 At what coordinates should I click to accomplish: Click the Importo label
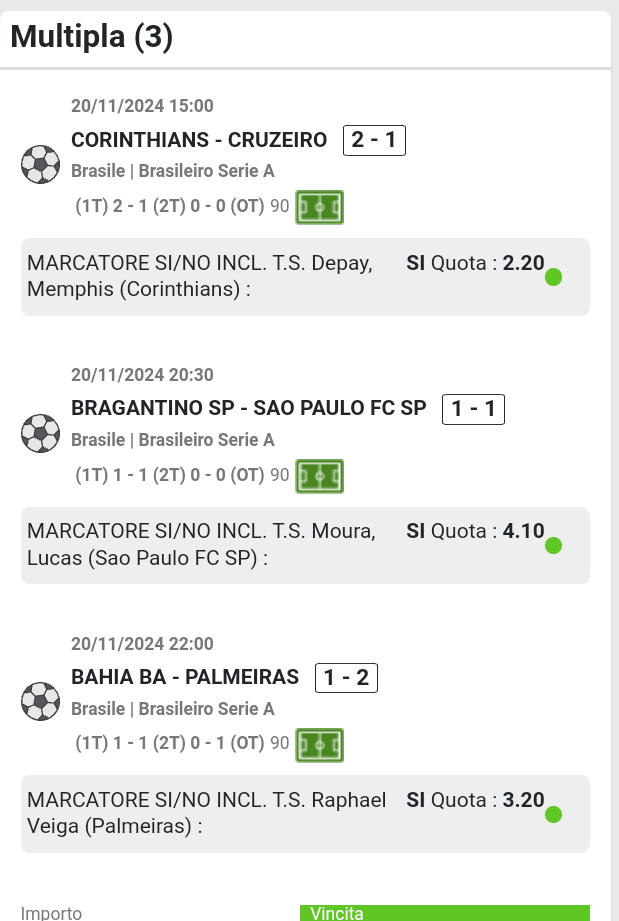pyautogui.click(x=51, y=913)
